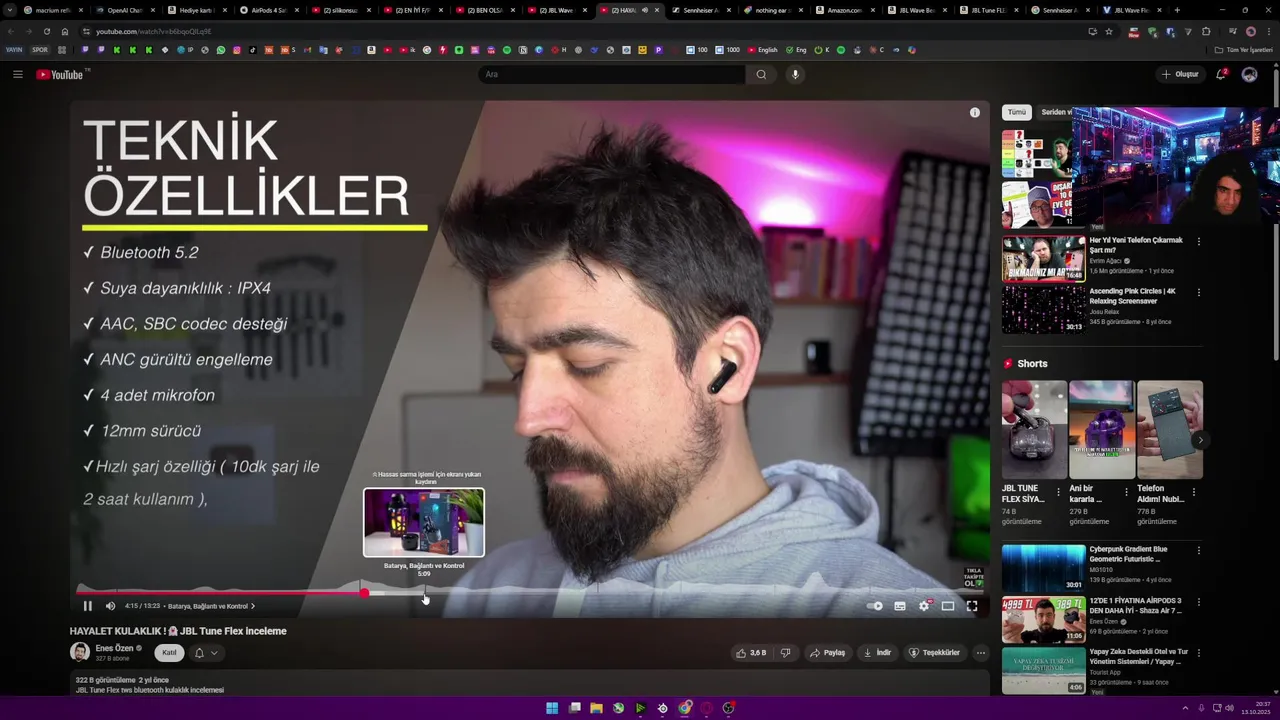1280x720 pixels.
Task: Open options for JBL TUNE FLEX Short
Action: click(1058, 492)
